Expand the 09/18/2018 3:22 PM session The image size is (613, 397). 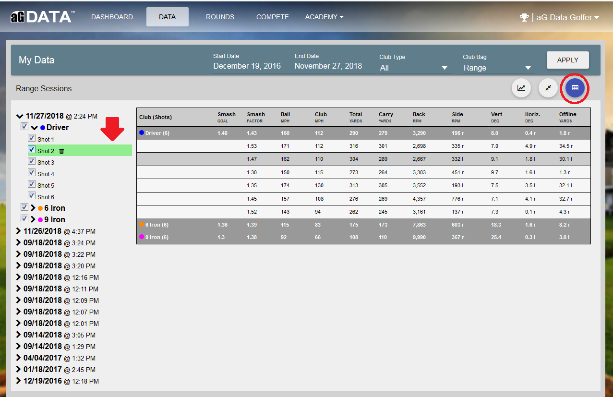[x=18, y=254]
